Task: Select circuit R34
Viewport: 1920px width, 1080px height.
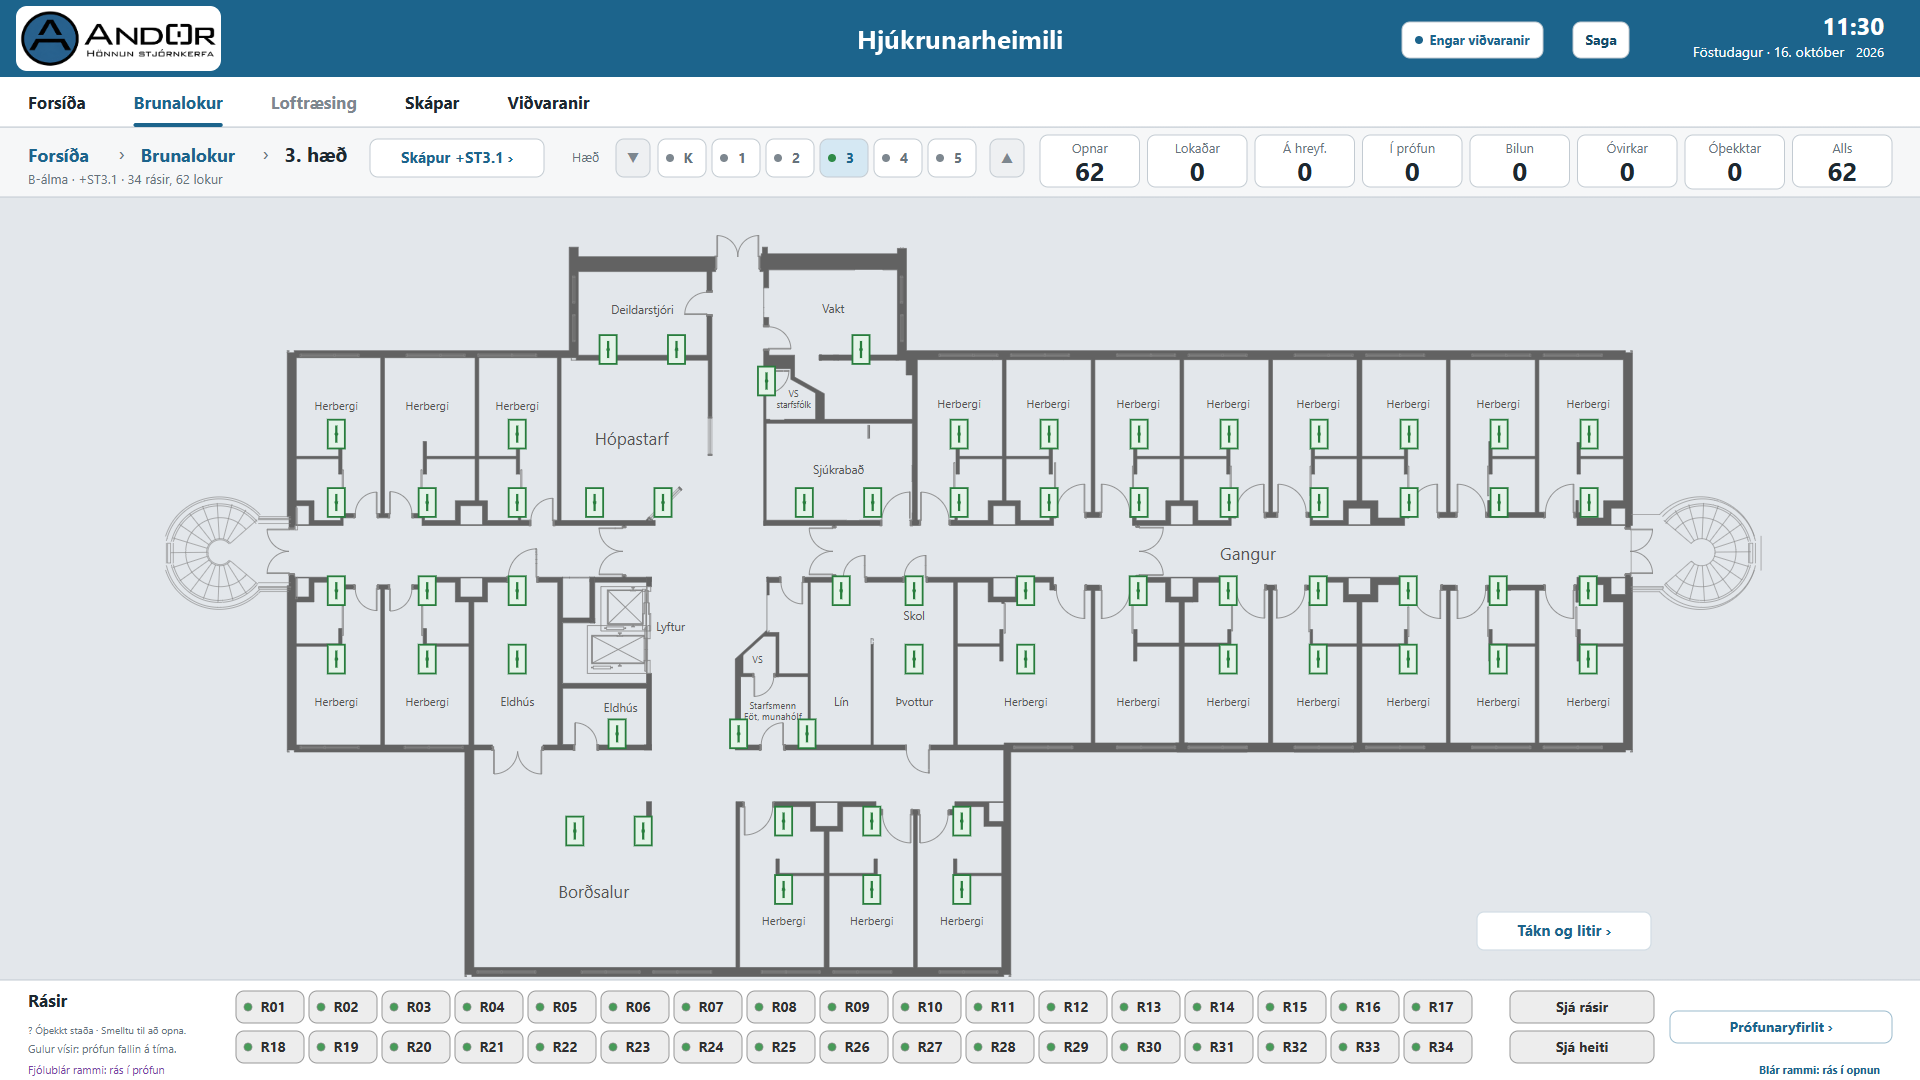Action: pyautogui.click(x=1438, y=1047)
